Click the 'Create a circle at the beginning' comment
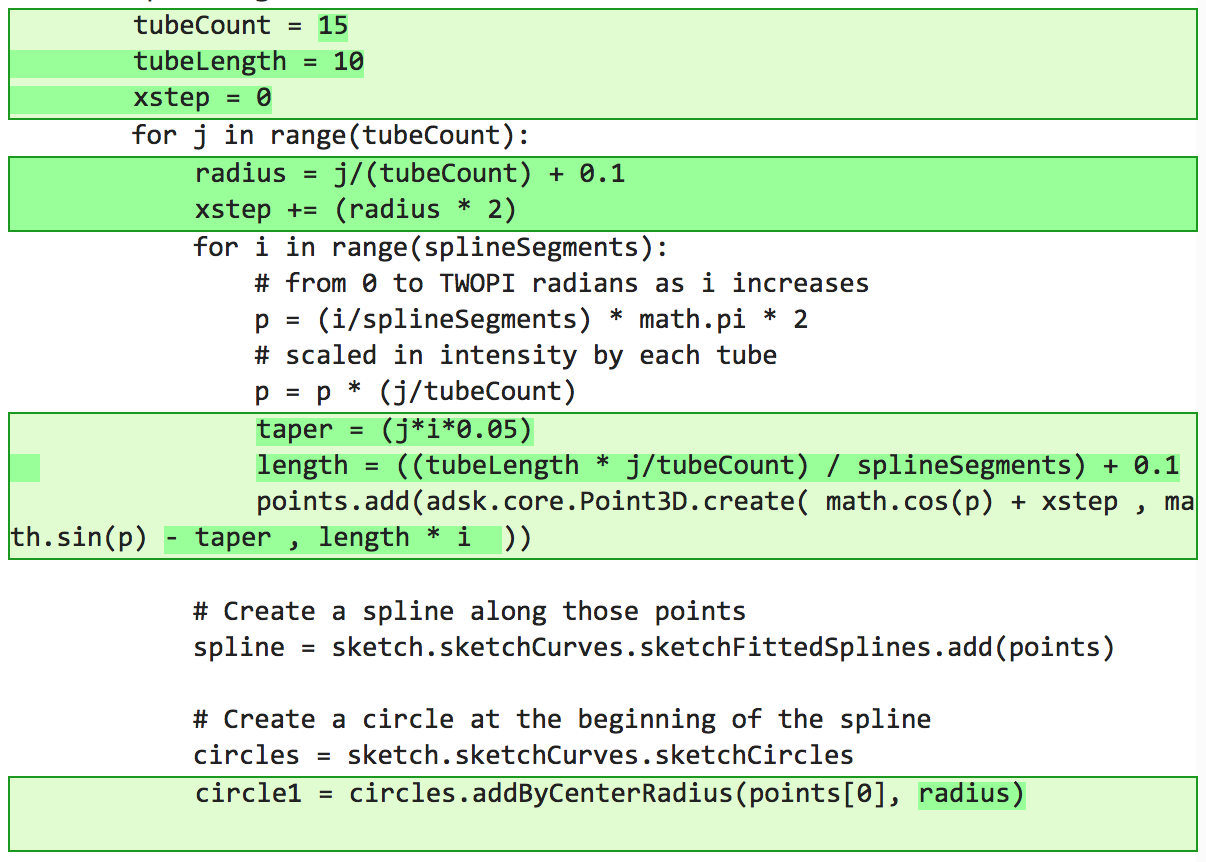Viewport: 1206px width, 862px height. (x=562, y=719)
